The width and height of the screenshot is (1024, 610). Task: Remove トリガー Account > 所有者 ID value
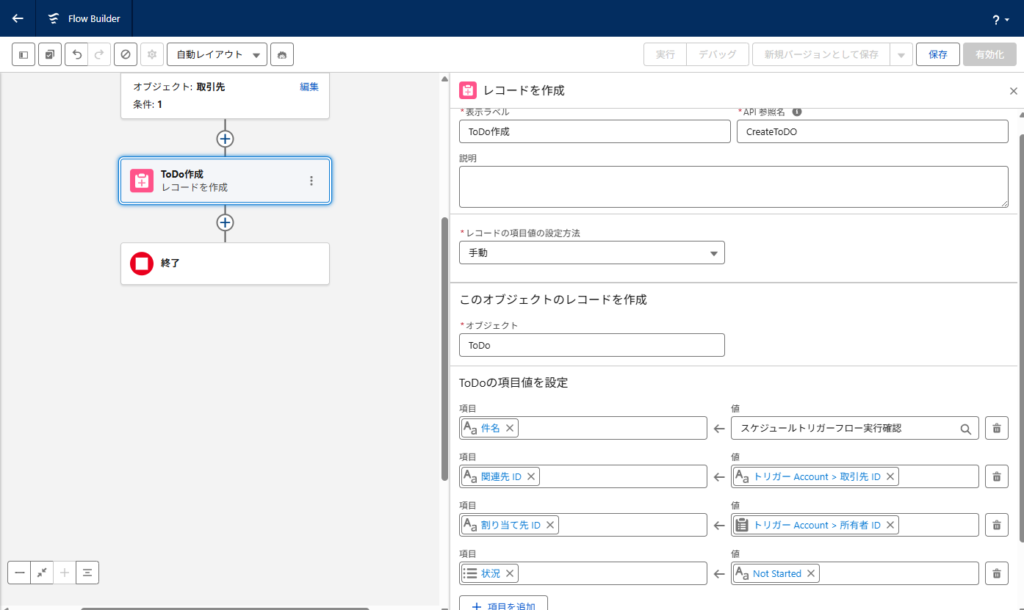(889, 525)
